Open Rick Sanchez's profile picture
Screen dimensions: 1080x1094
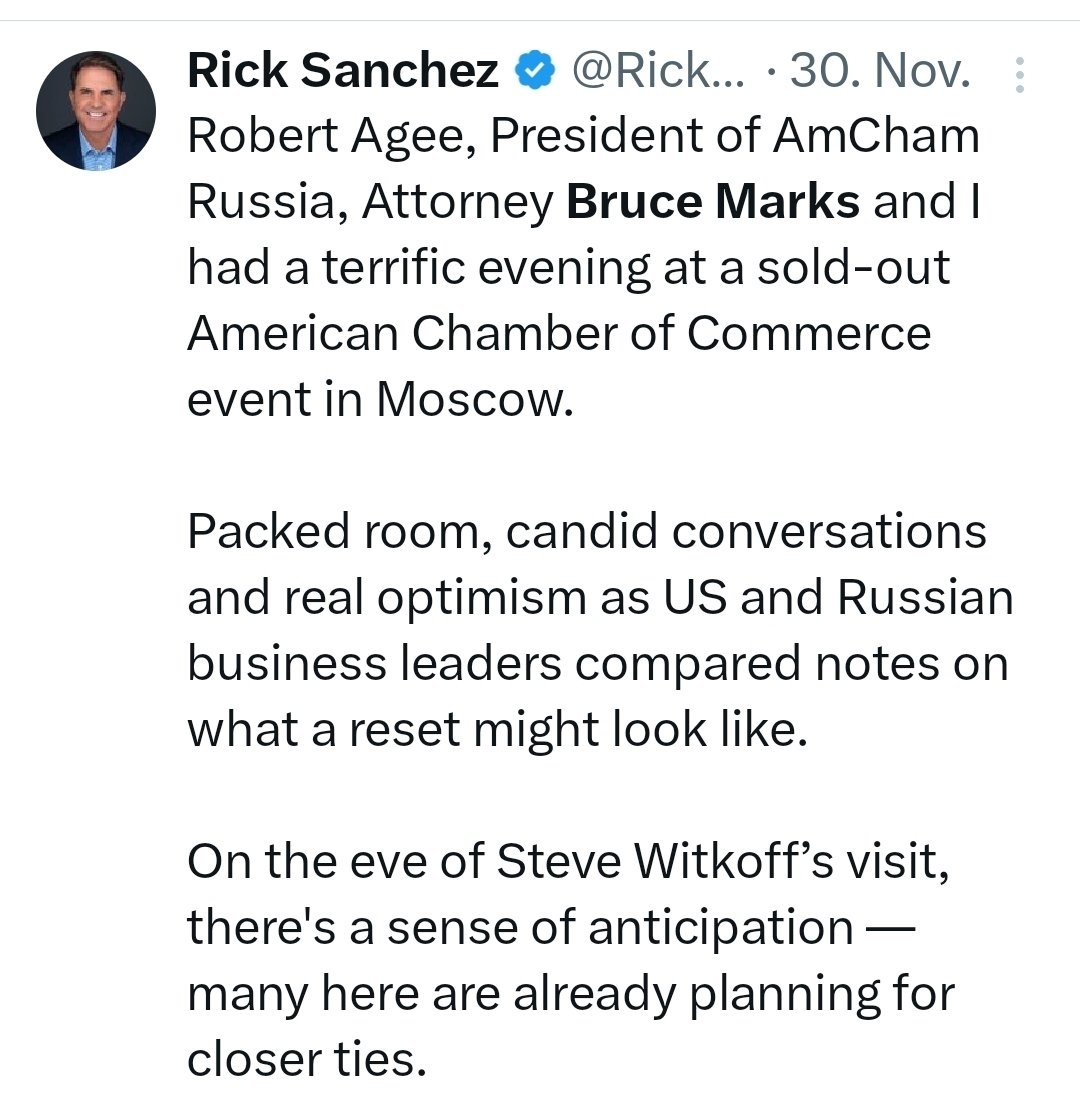pos(96,110)
